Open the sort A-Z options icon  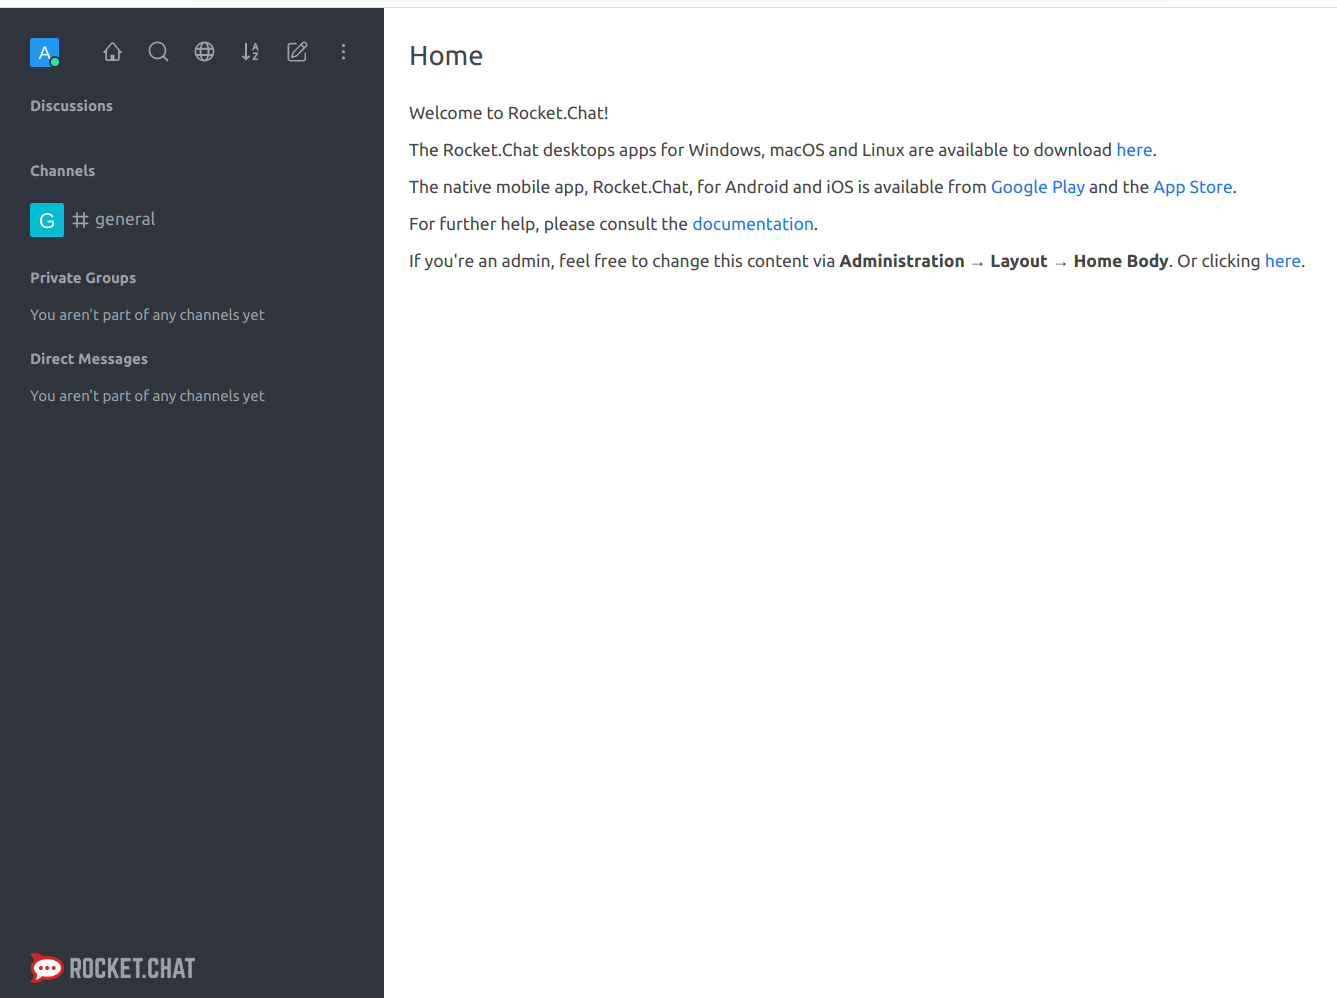point(250,52)
